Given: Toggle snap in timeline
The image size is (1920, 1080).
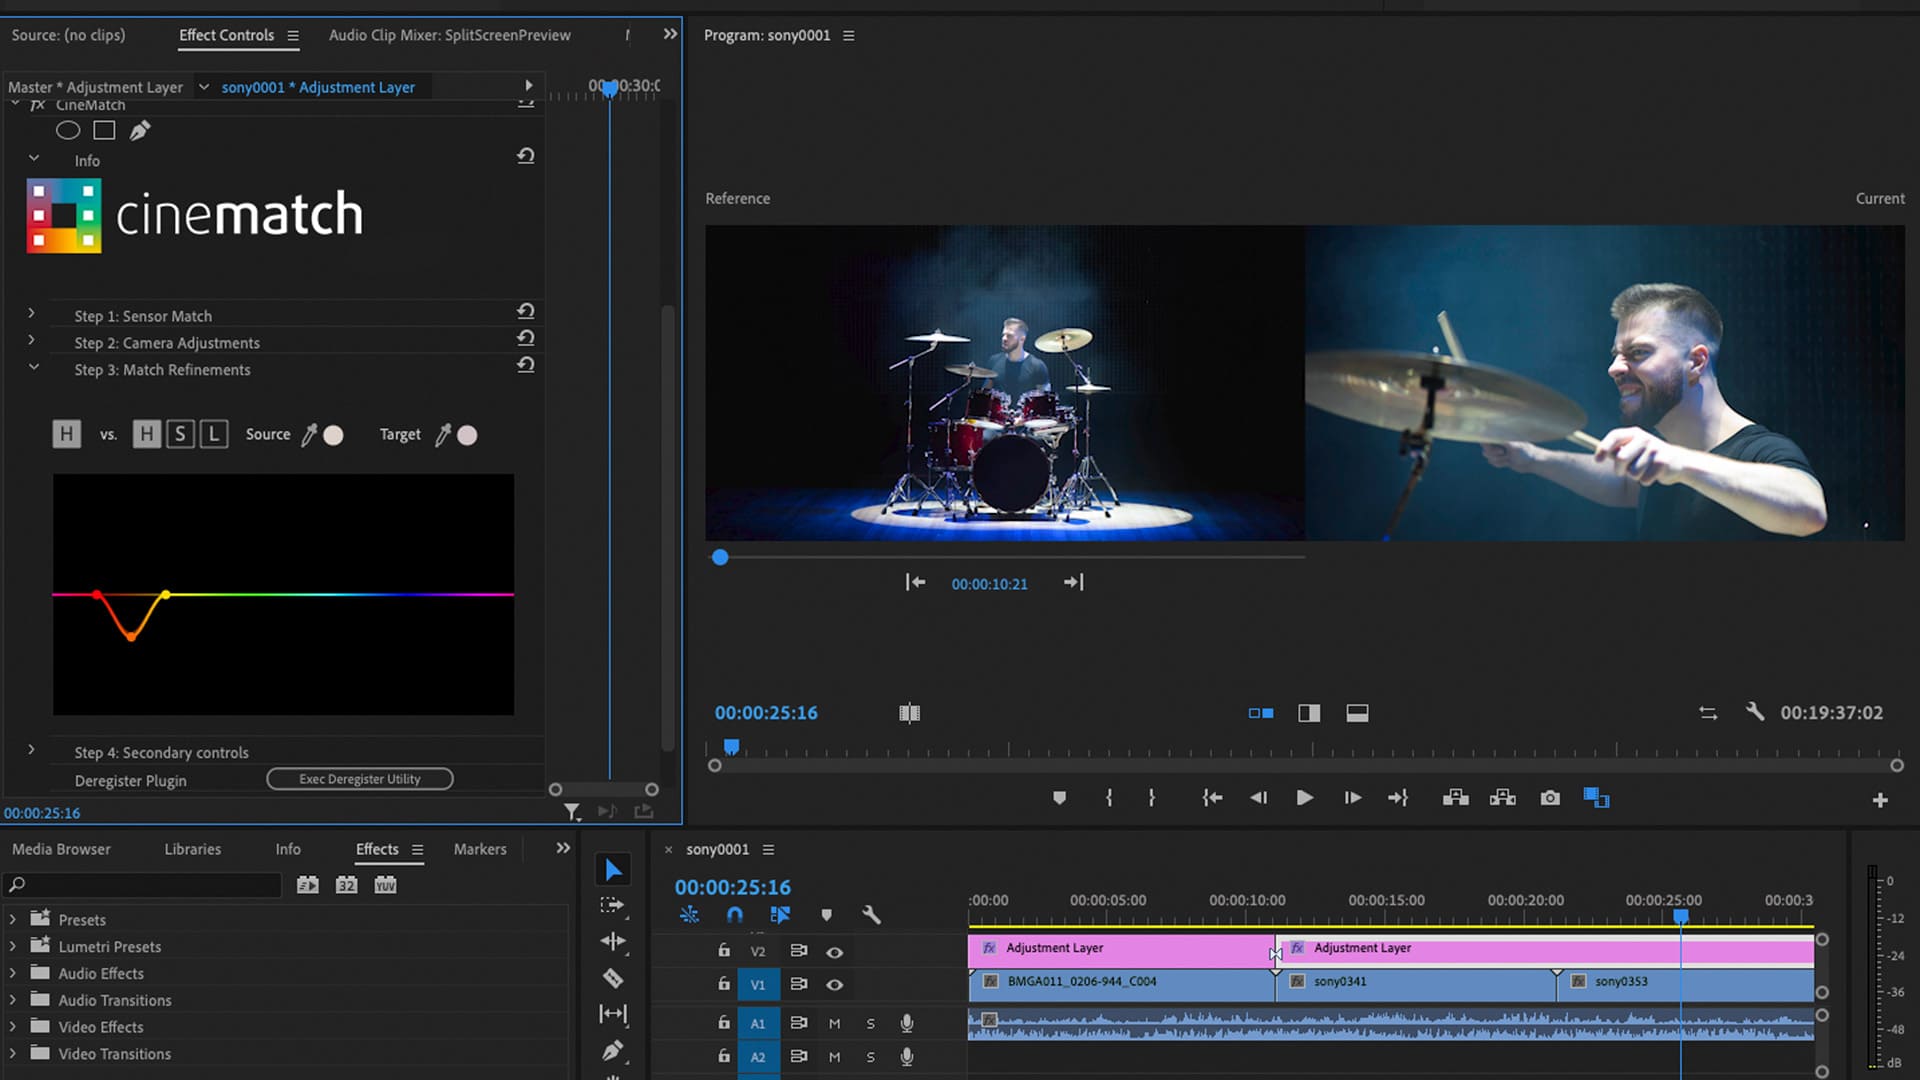Looking at the screenshot, I should [735, 915].
